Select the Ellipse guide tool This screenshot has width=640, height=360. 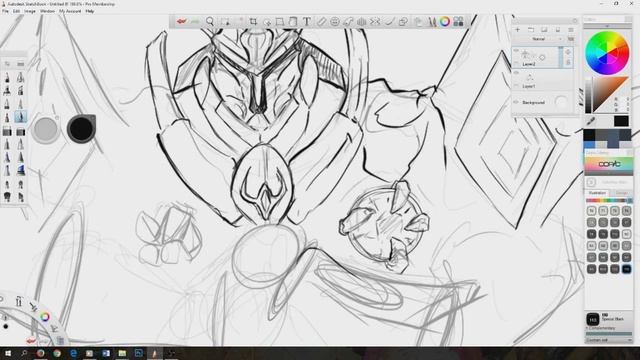tap(335, 22)
